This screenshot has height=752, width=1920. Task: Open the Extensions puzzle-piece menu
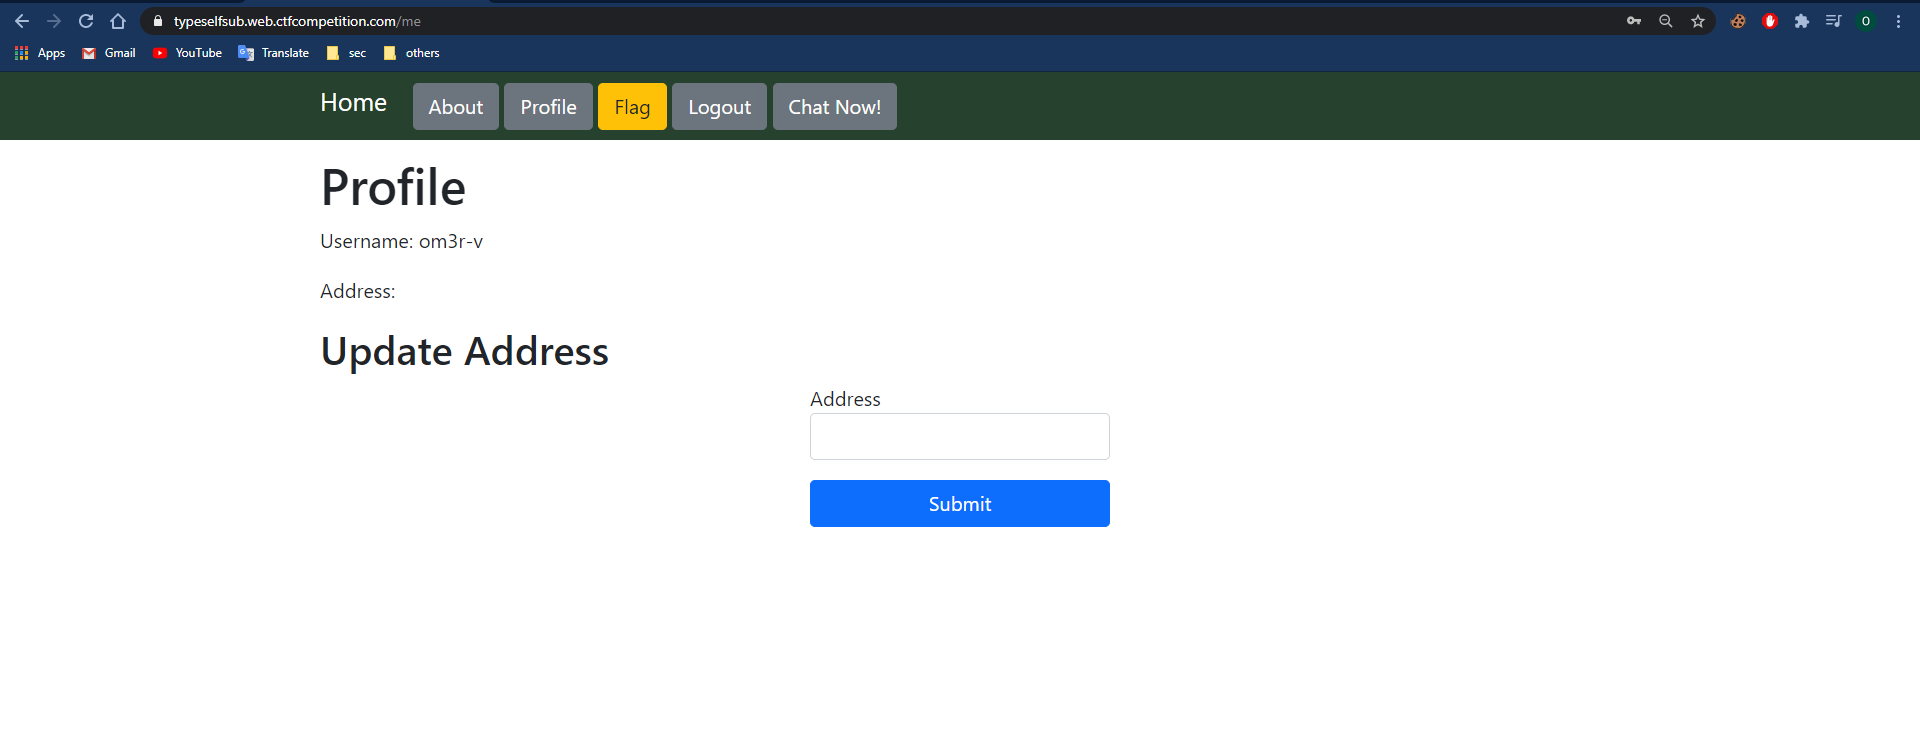[x=1802, y=21]
